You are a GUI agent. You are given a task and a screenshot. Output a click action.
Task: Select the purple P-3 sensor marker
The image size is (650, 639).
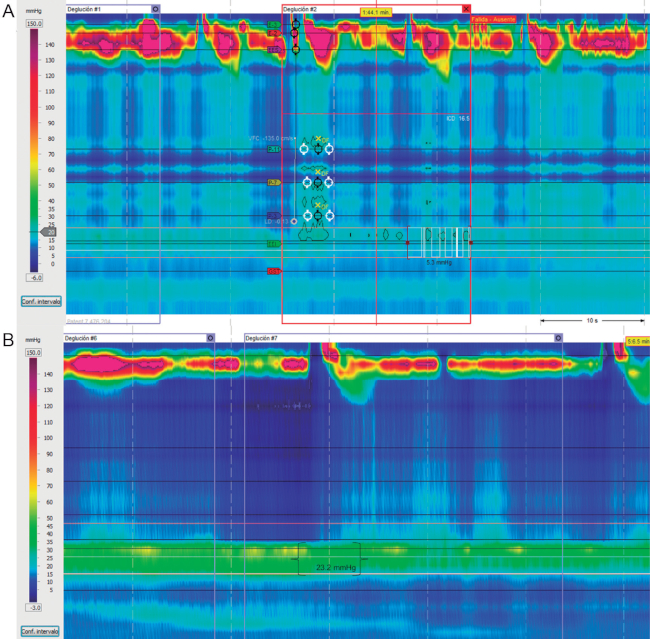[x=273, y=214]
